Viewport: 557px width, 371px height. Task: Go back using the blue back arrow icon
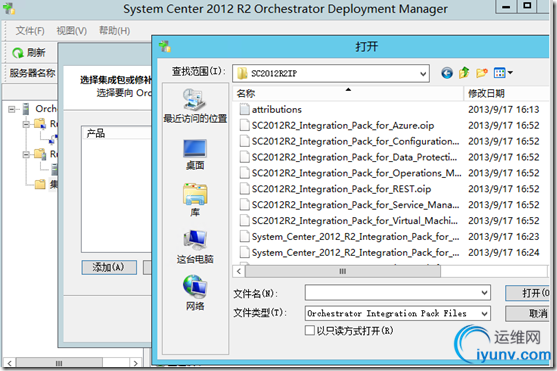(x=447, y=73)
